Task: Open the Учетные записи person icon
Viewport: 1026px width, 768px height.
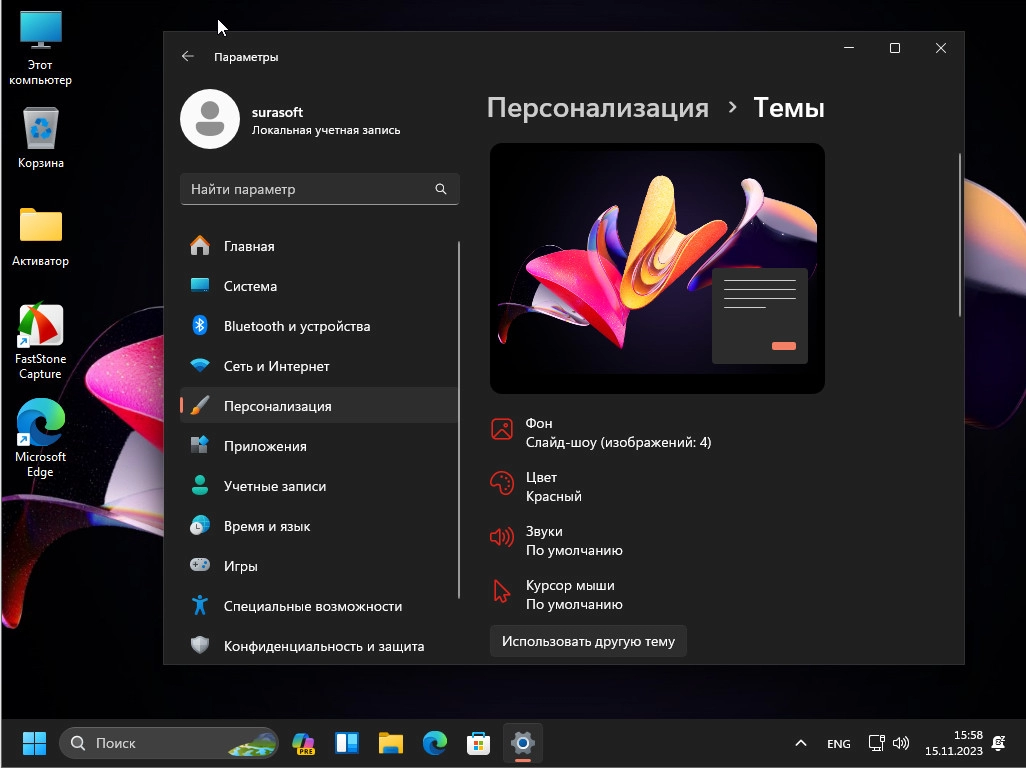Action: tap(200, 485)
